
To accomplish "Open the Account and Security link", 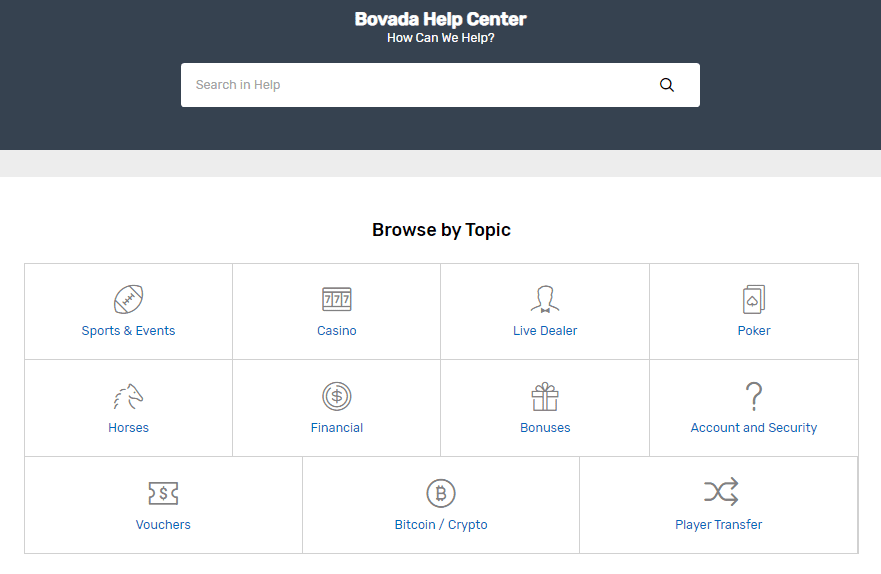I will (x=754, y=428).
